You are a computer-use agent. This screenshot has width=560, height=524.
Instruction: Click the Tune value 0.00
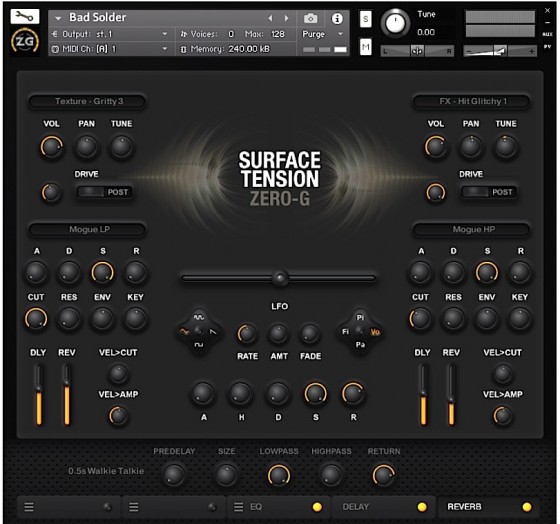pos(426,33)
